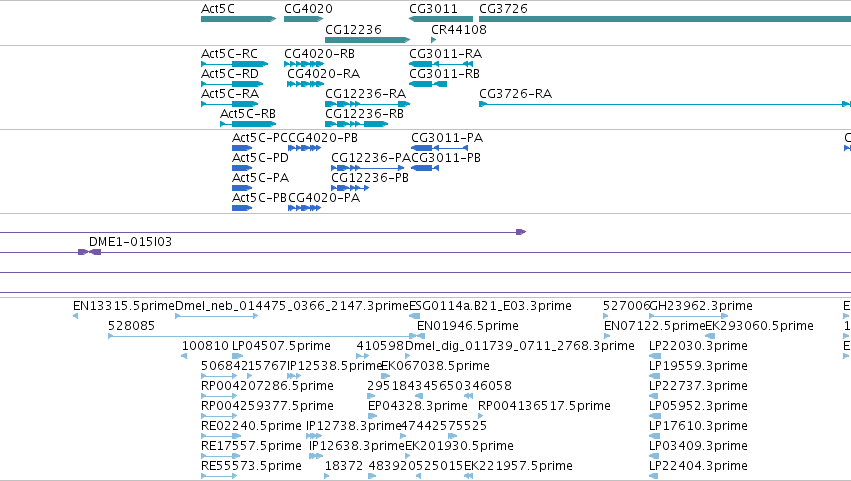Click the CG12236 gene label
This screenshot has height=481, width=851.
click(353, 29)
